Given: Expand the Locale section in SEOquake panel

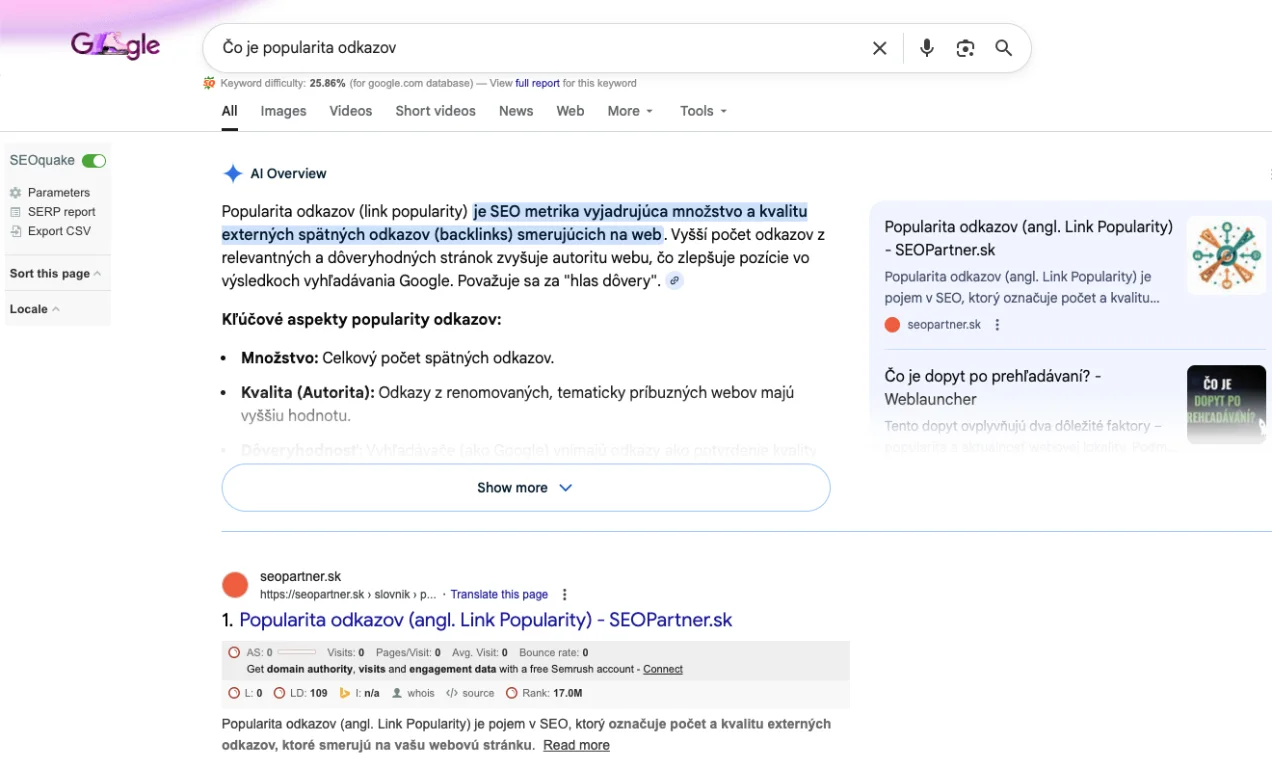Looking at the screenshot, I should 35,309.
